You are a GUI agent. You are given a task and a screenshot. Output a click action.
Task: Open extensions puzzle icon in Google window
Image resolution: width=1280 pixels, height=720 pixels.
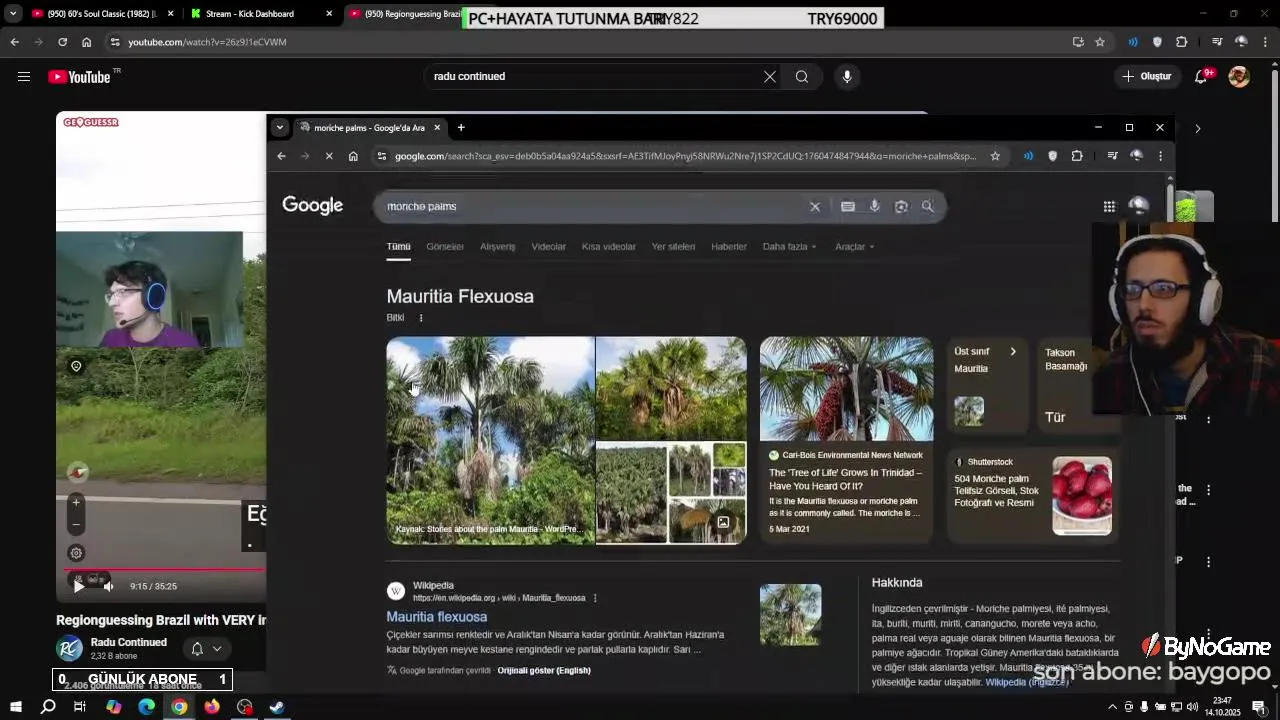point(1077,156)
